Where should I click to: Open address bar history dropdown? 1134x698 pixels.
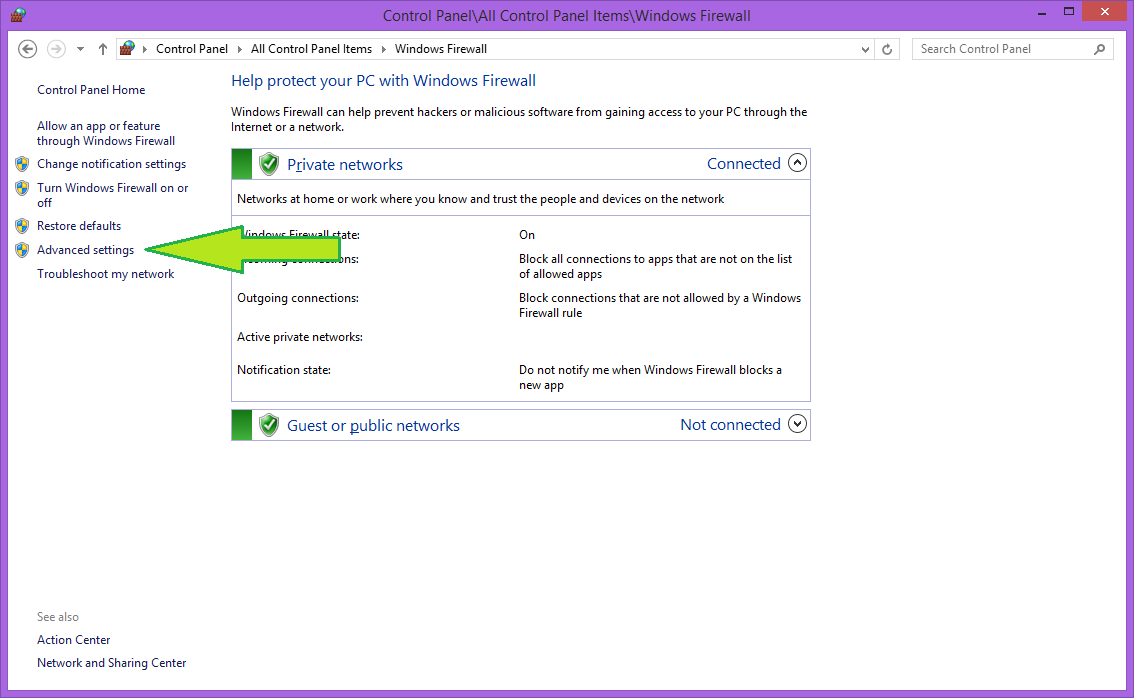coord(865,50)
